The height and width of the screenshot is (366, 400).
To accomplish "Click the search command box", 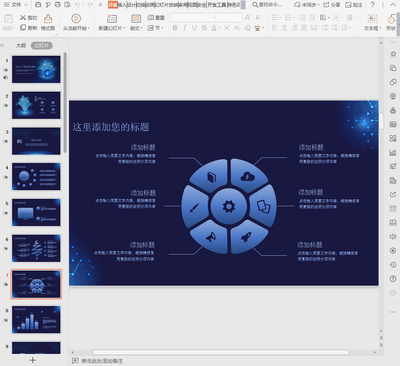I will pyautogui.click(x=267, y=5).
